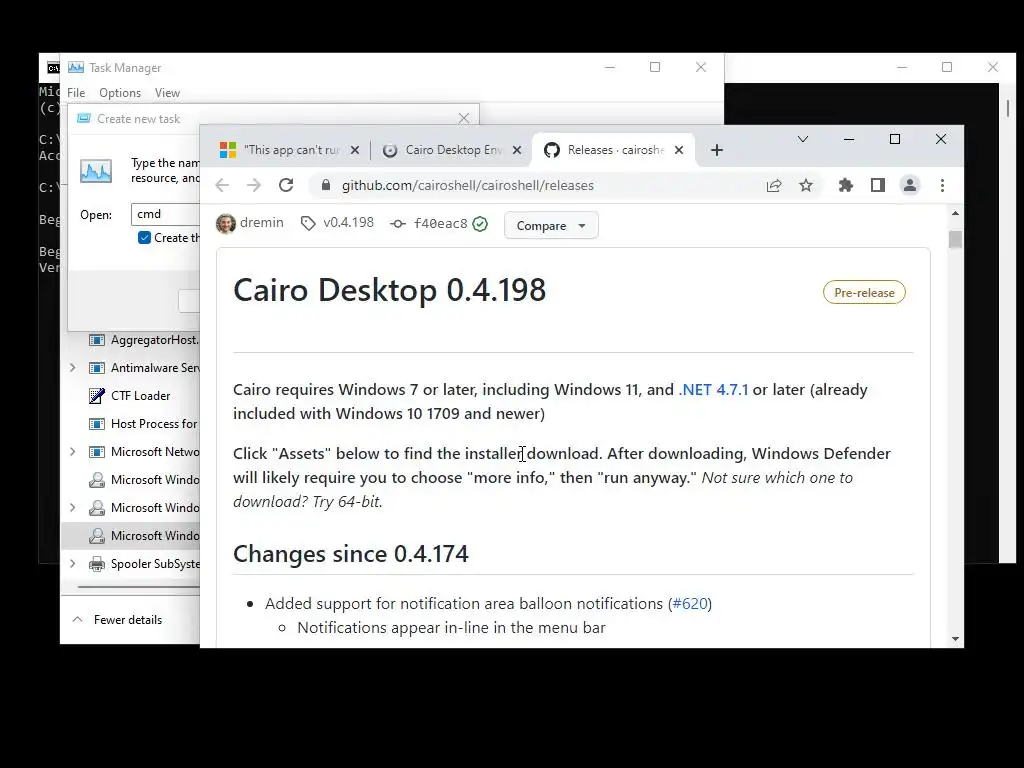The height and width of the screenshot is (768, 1024).
Task: Expand the Antimalware Service process row
Action: tap(72, 368)
